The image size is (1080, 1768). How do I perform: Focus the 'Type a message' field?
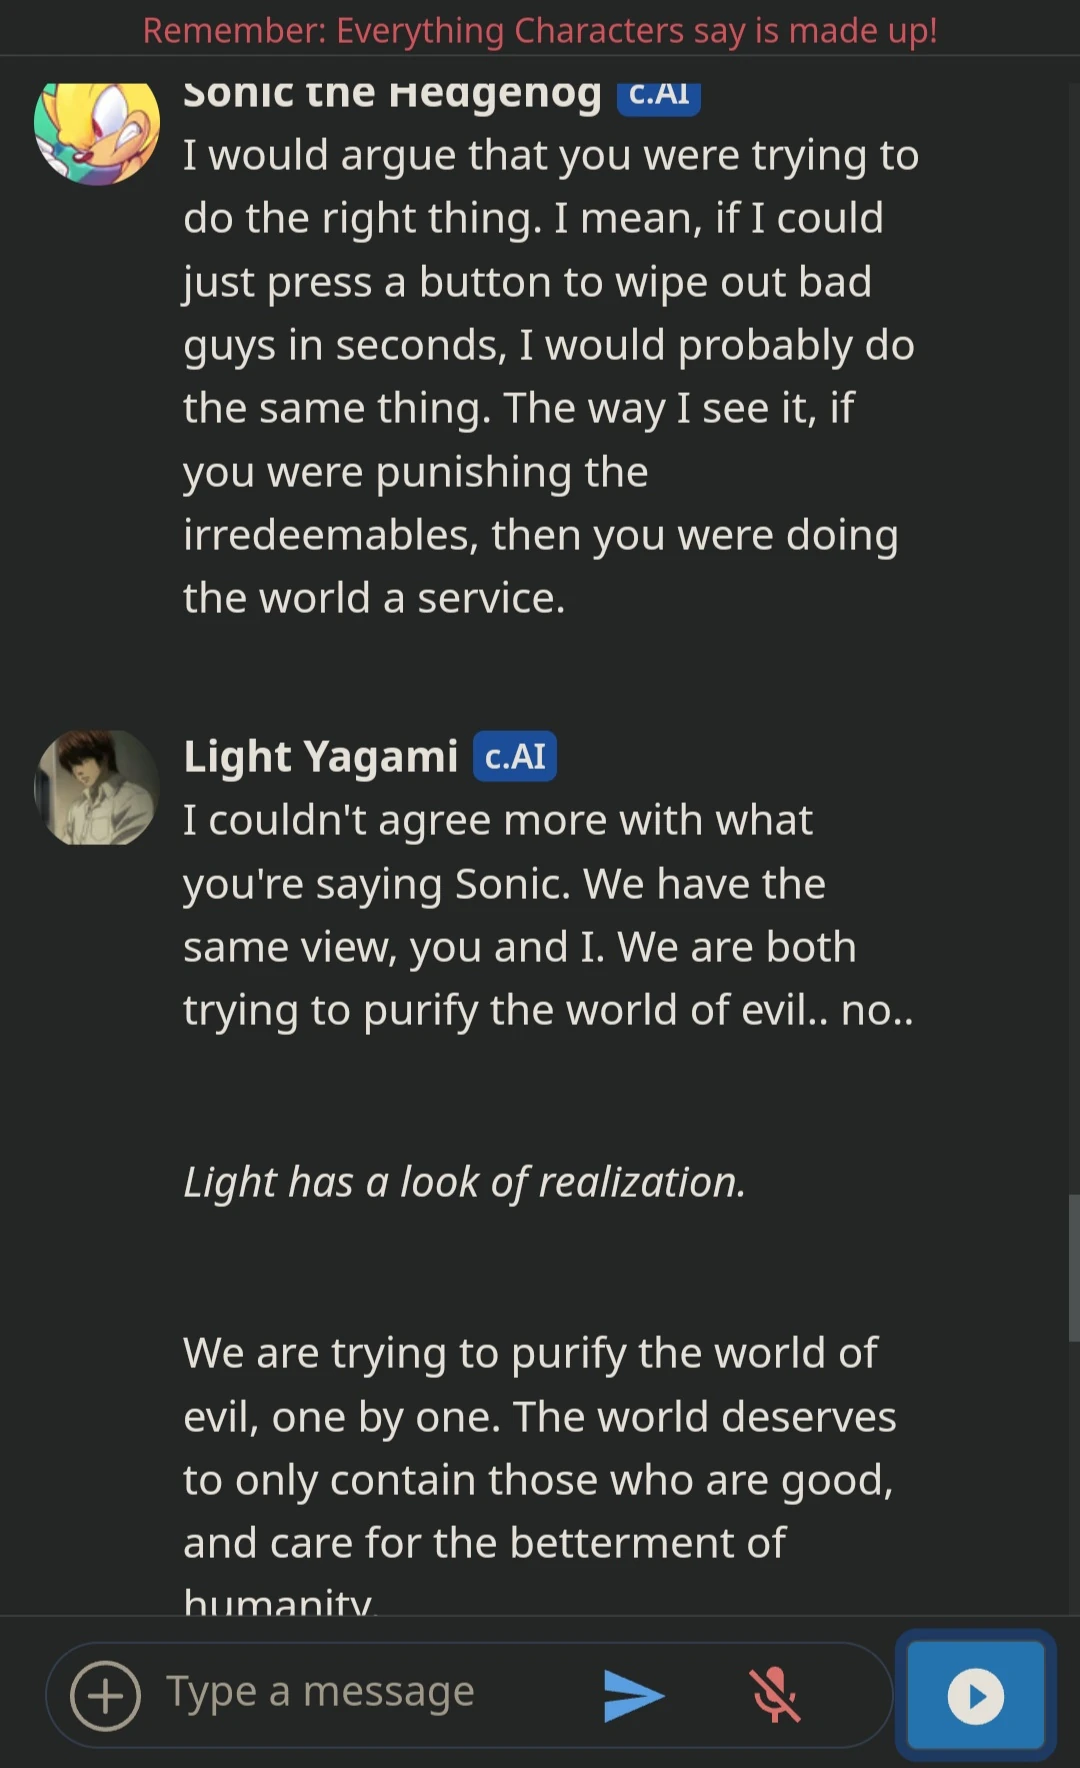370,1692
